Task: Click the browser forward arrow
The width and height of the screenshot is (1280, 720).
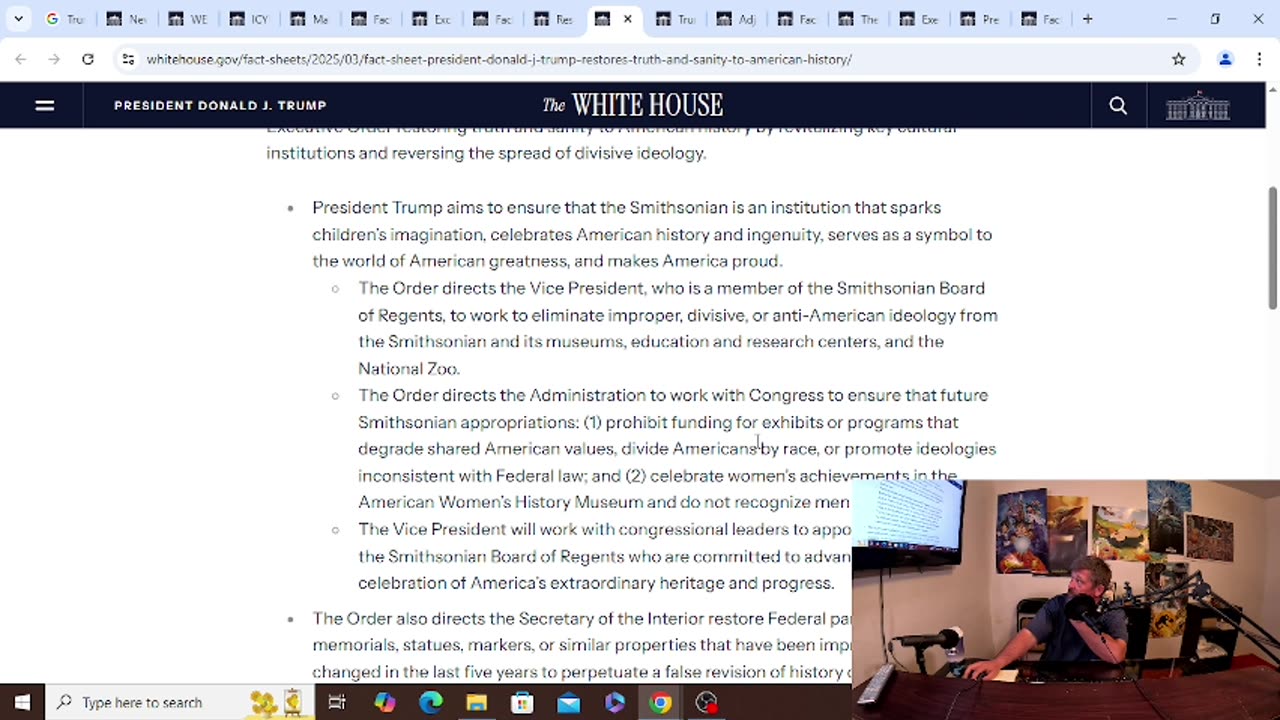Action: click(x=54, y=59)
